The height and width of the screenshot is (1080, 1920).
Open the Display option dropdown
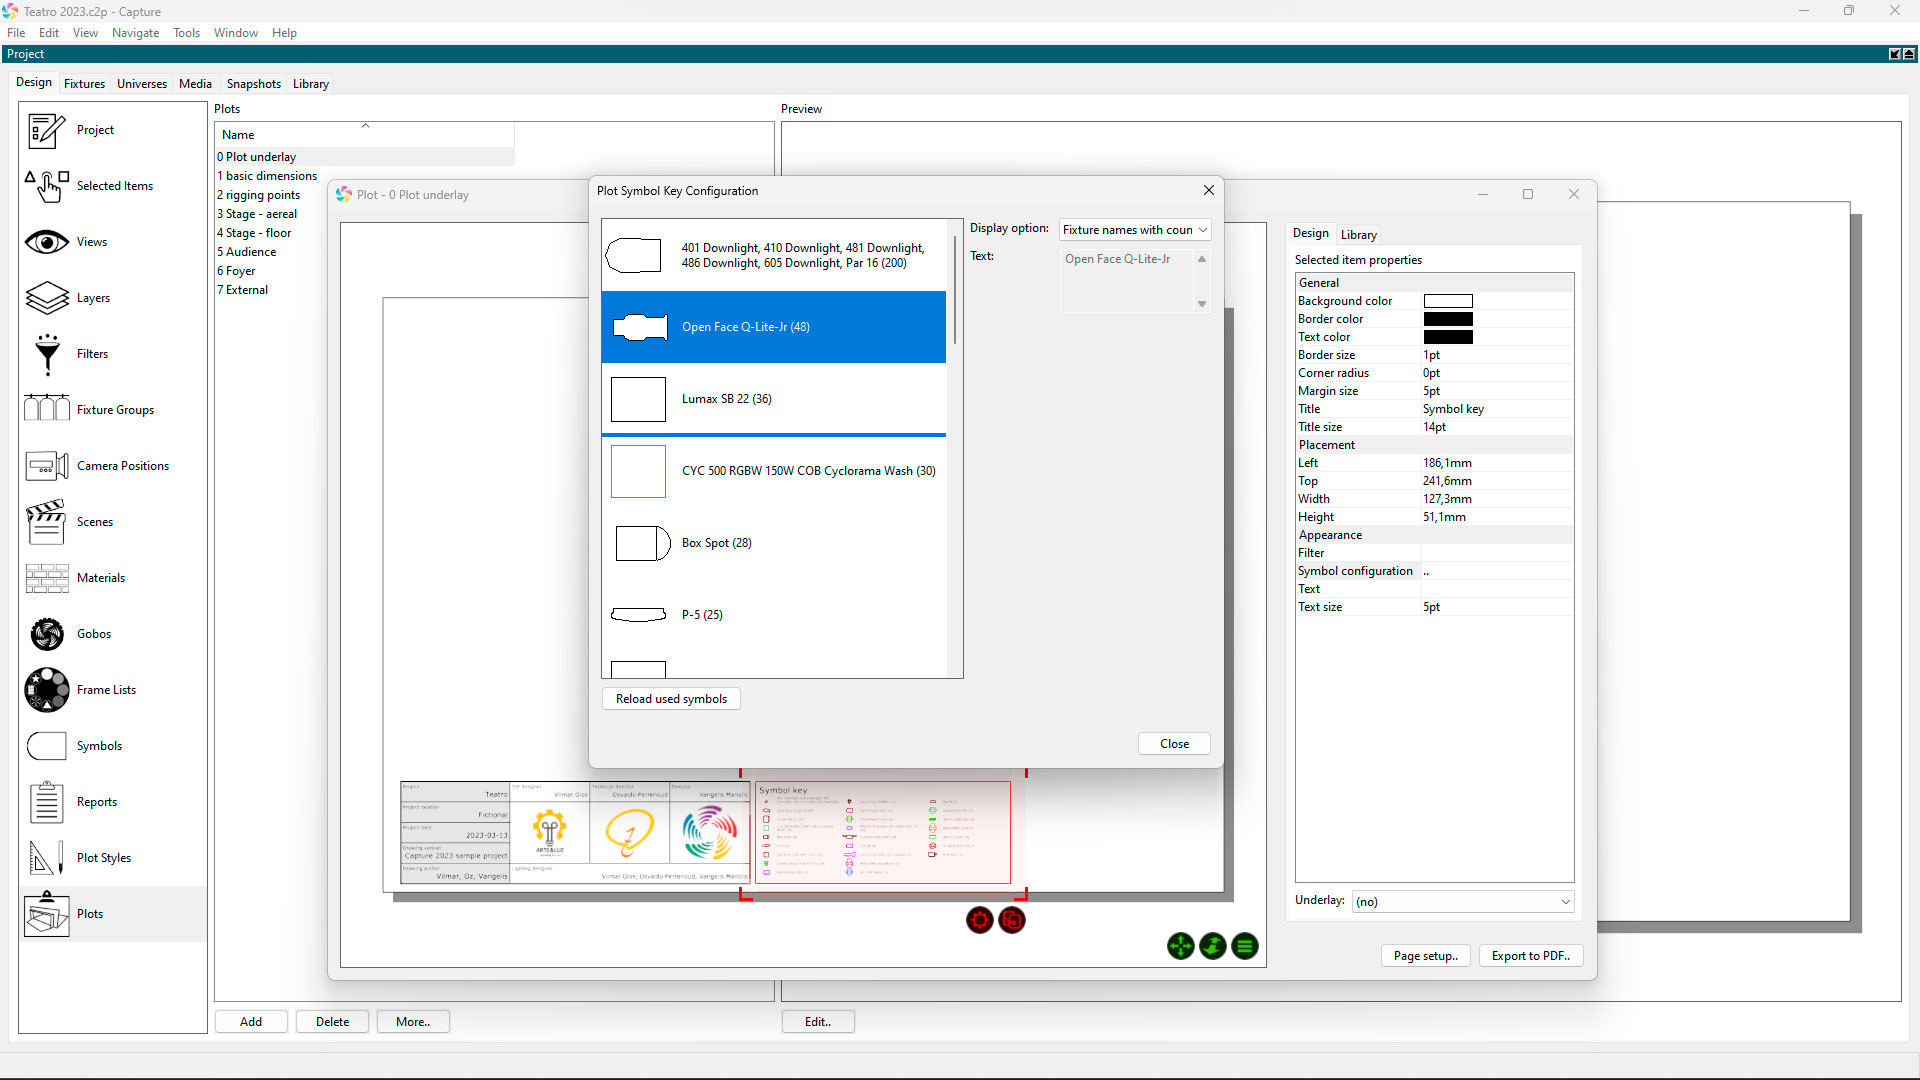point(1135,230)
